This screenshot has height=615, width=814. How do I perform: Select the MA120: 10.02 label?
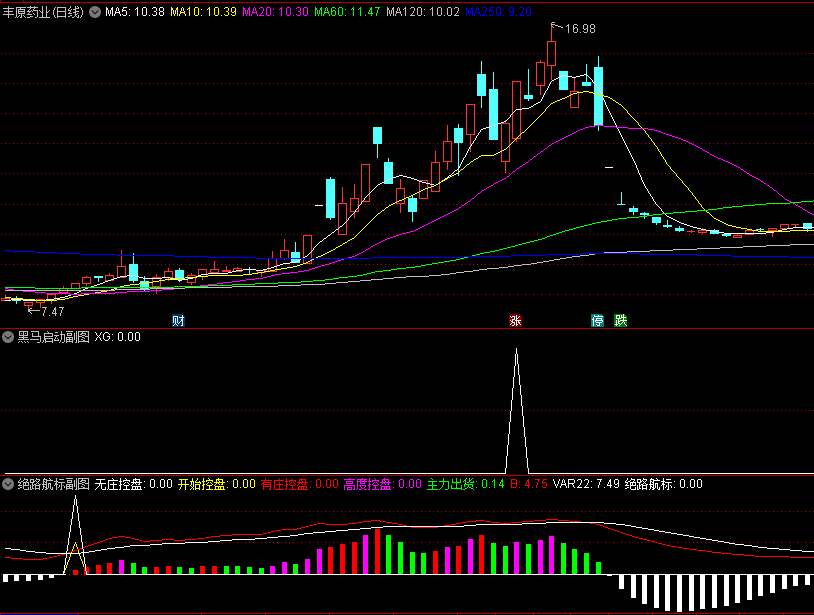point(423,12)
